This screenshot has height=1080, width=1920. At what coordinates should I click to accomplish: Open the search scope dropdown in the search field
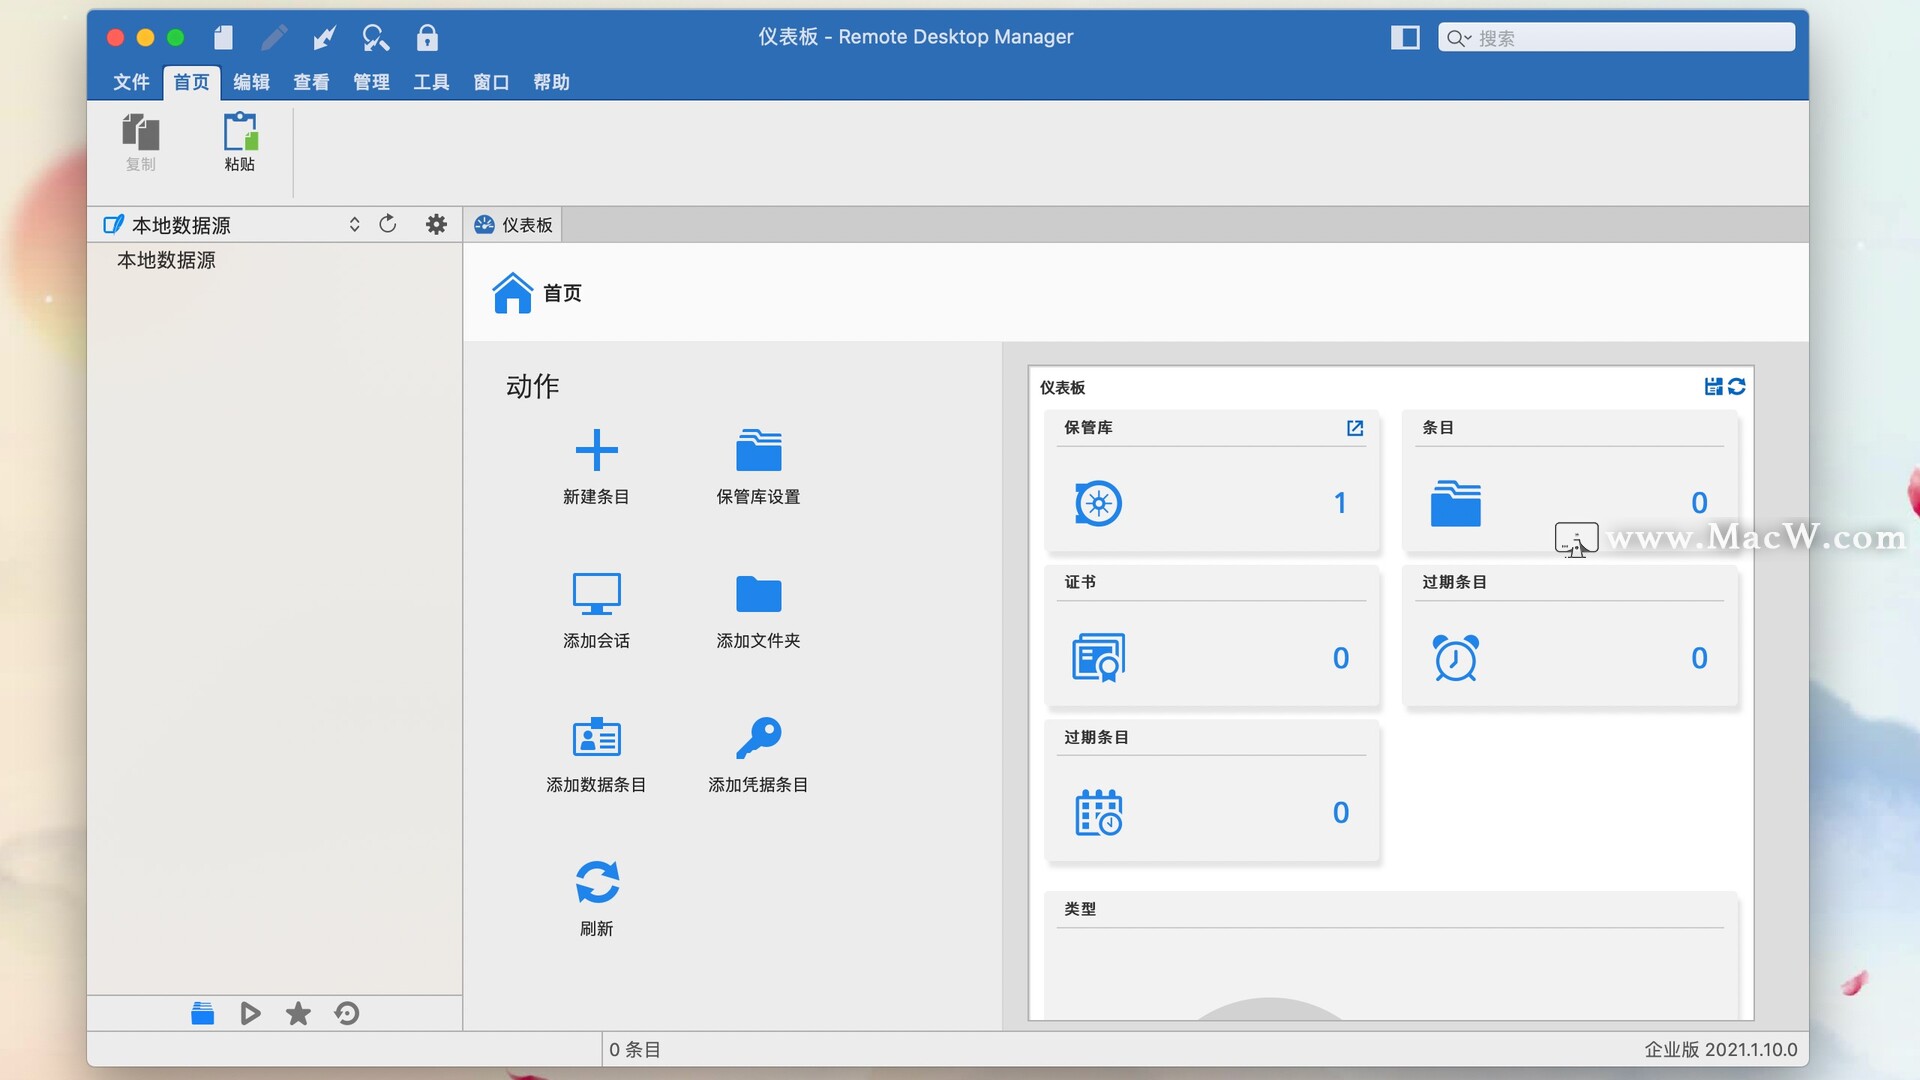pos(1458,37)
